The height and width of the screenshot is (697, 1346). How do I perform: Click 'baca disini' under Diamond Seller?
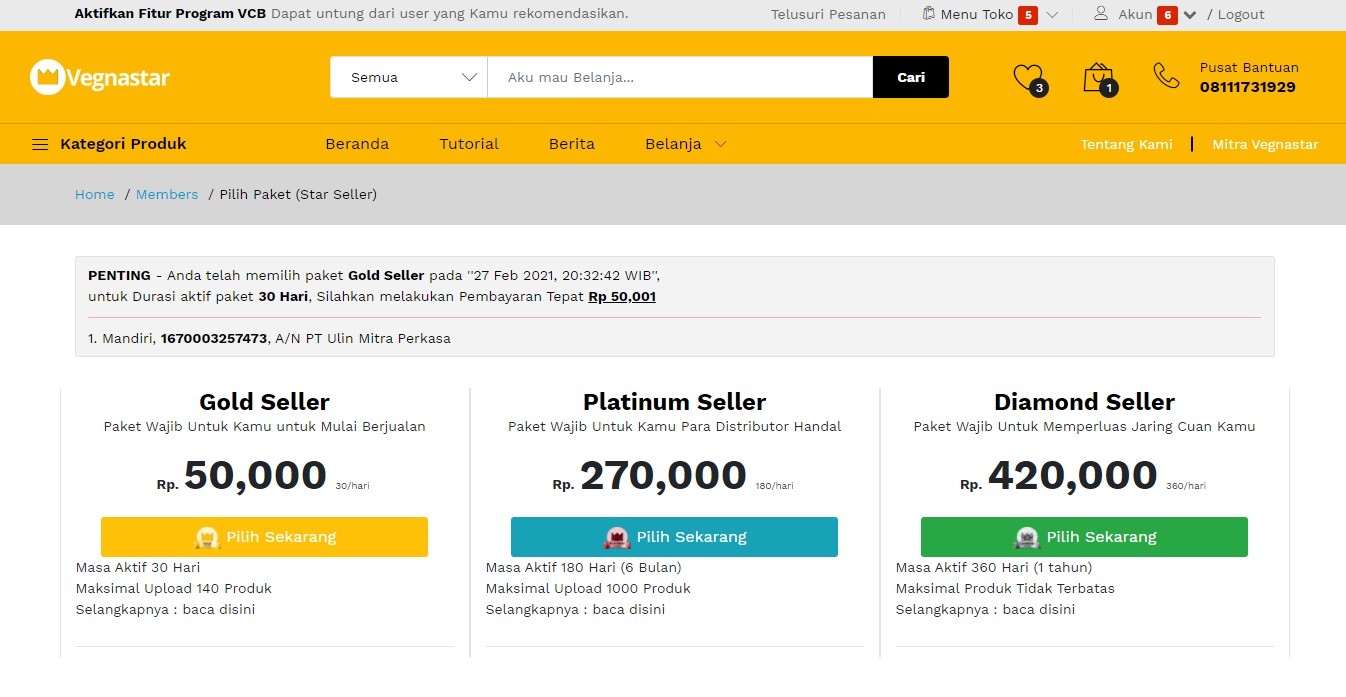pos(1039,609)
